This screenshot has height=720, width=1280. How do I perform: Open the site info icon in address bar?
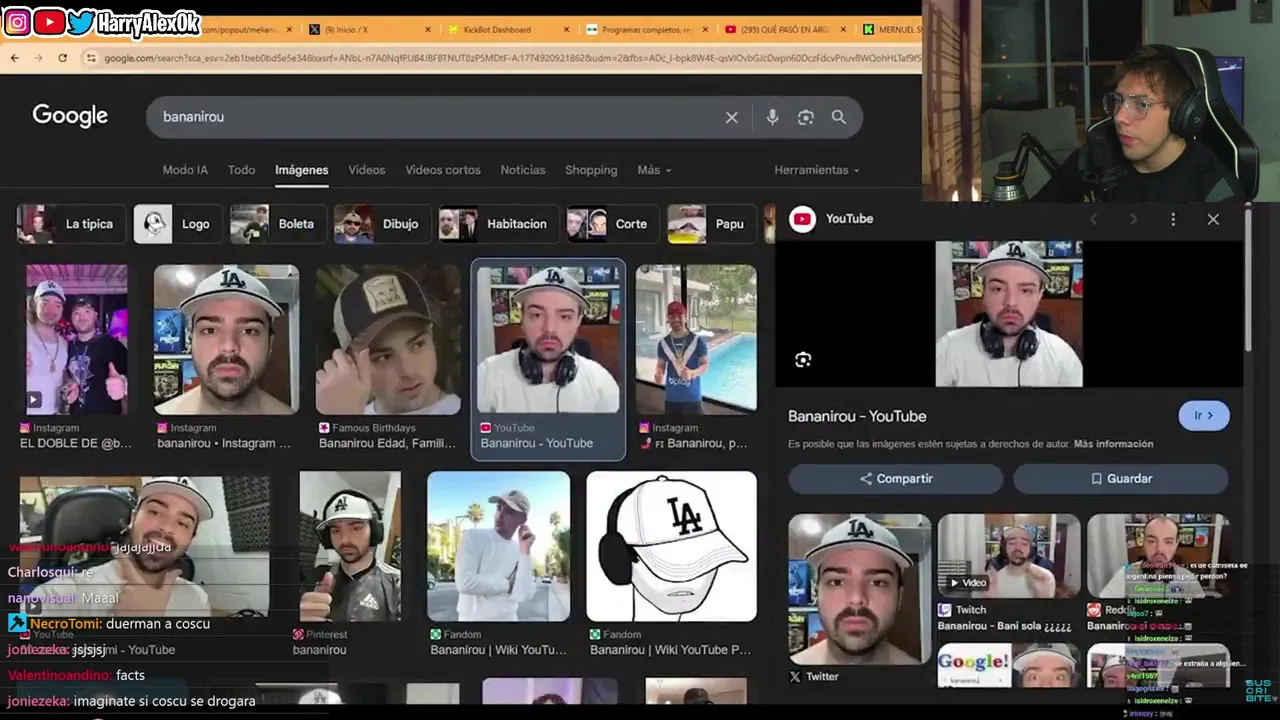pyautogui.click(x=91, y=58)
